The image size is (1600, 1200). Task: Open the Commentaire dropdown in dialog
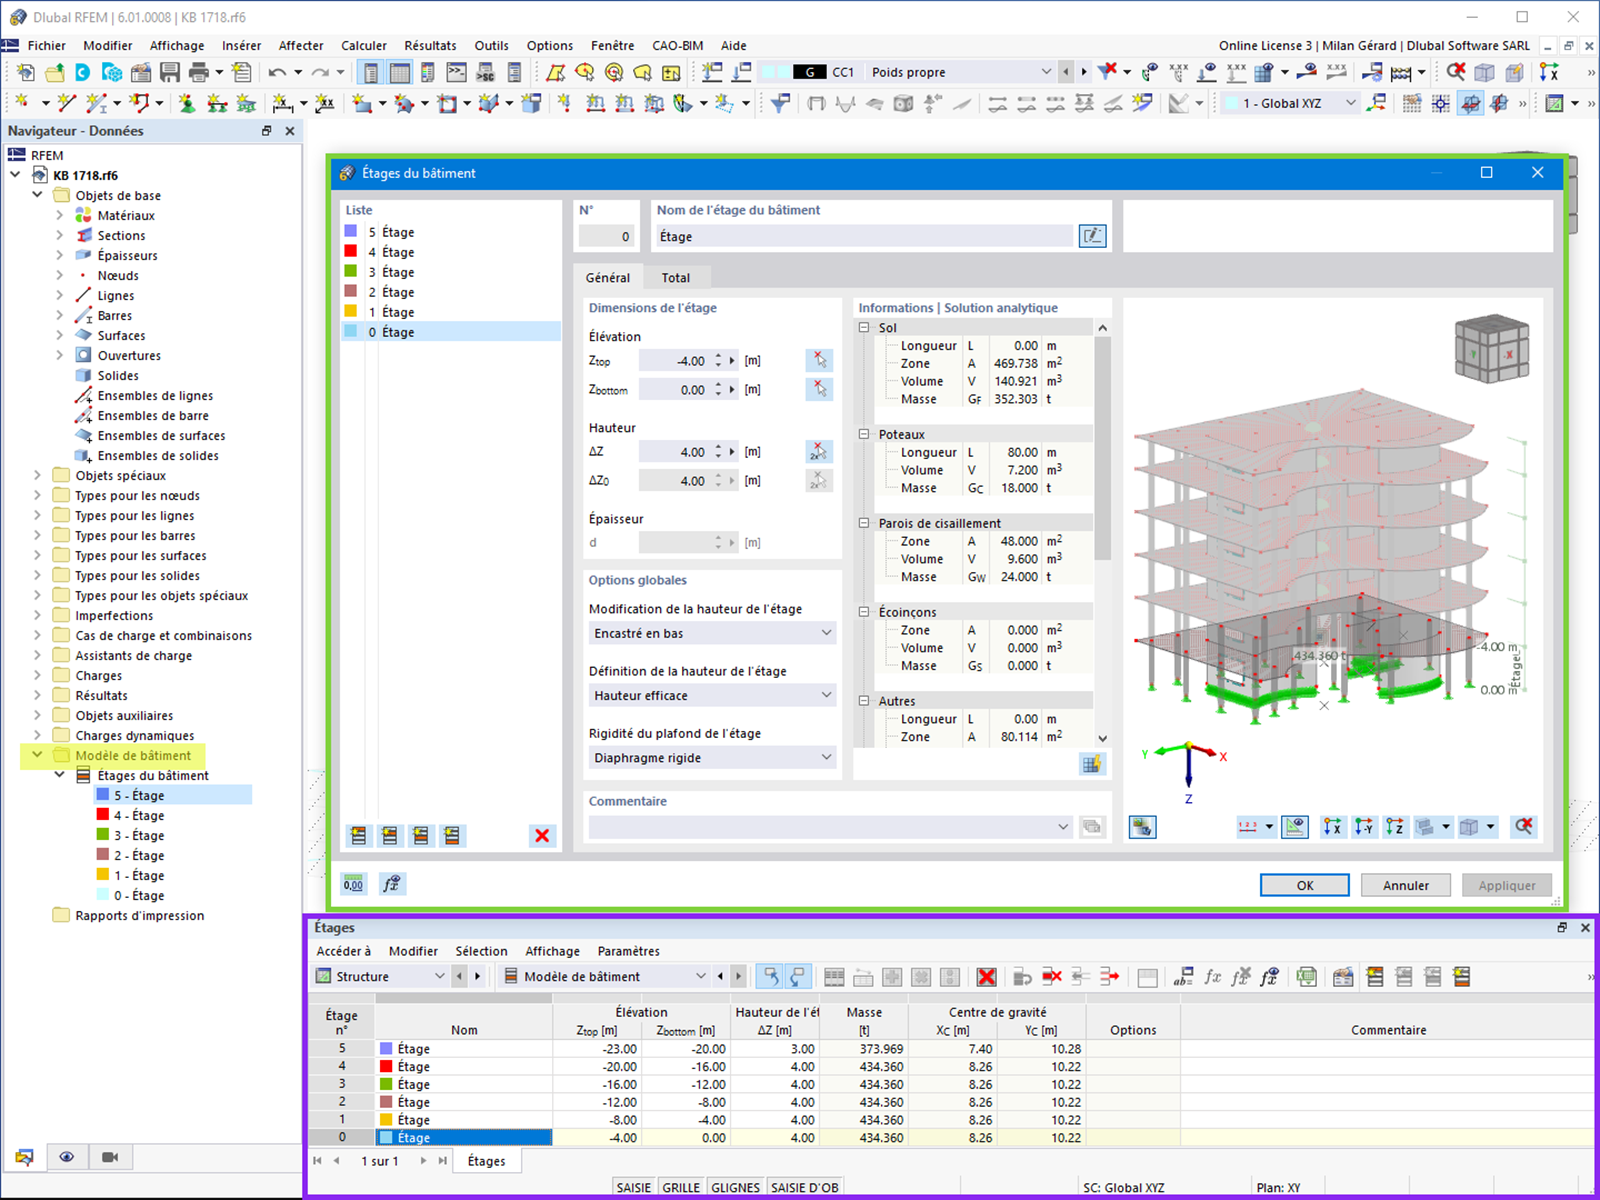pos(831,827)
